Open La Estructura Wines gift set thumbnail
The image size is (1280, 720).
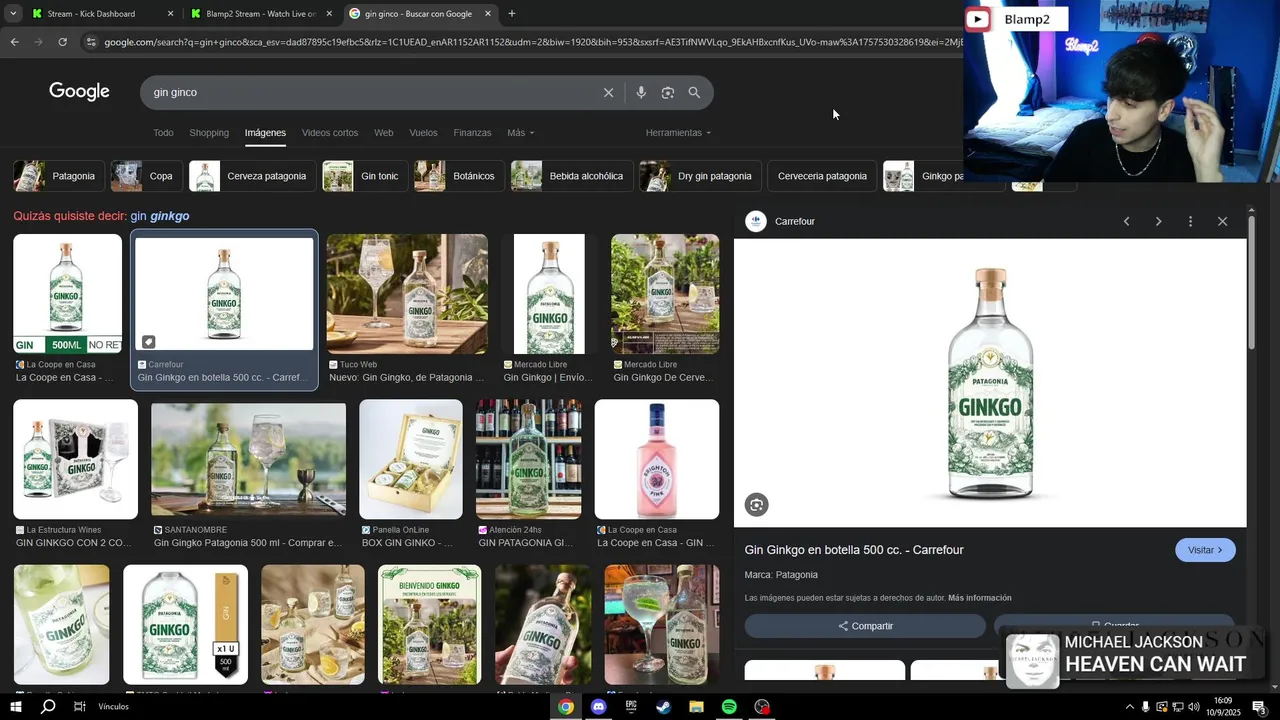tap(75, 459)
